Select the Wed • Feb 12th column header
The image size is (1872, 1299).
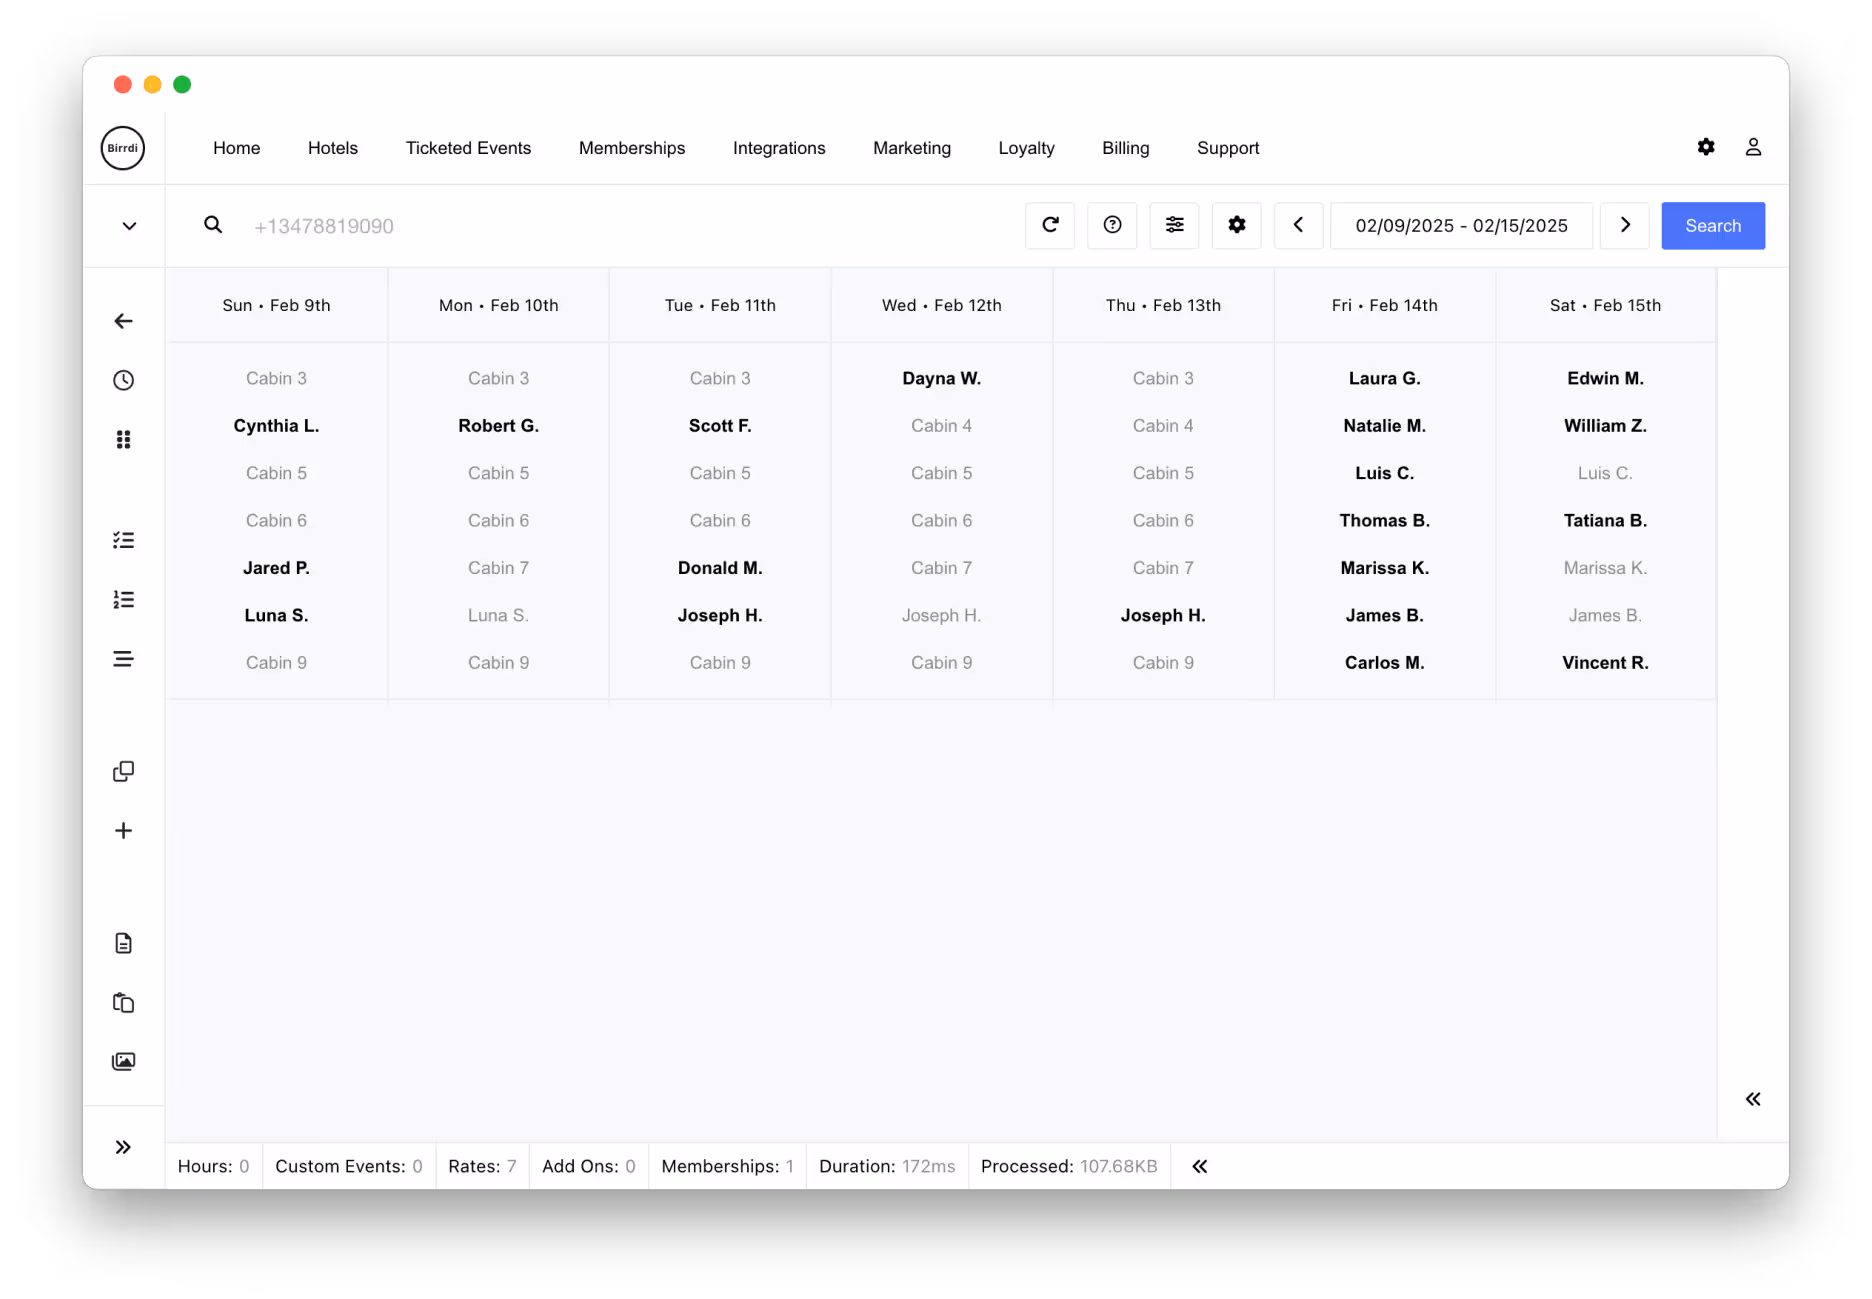941,305
